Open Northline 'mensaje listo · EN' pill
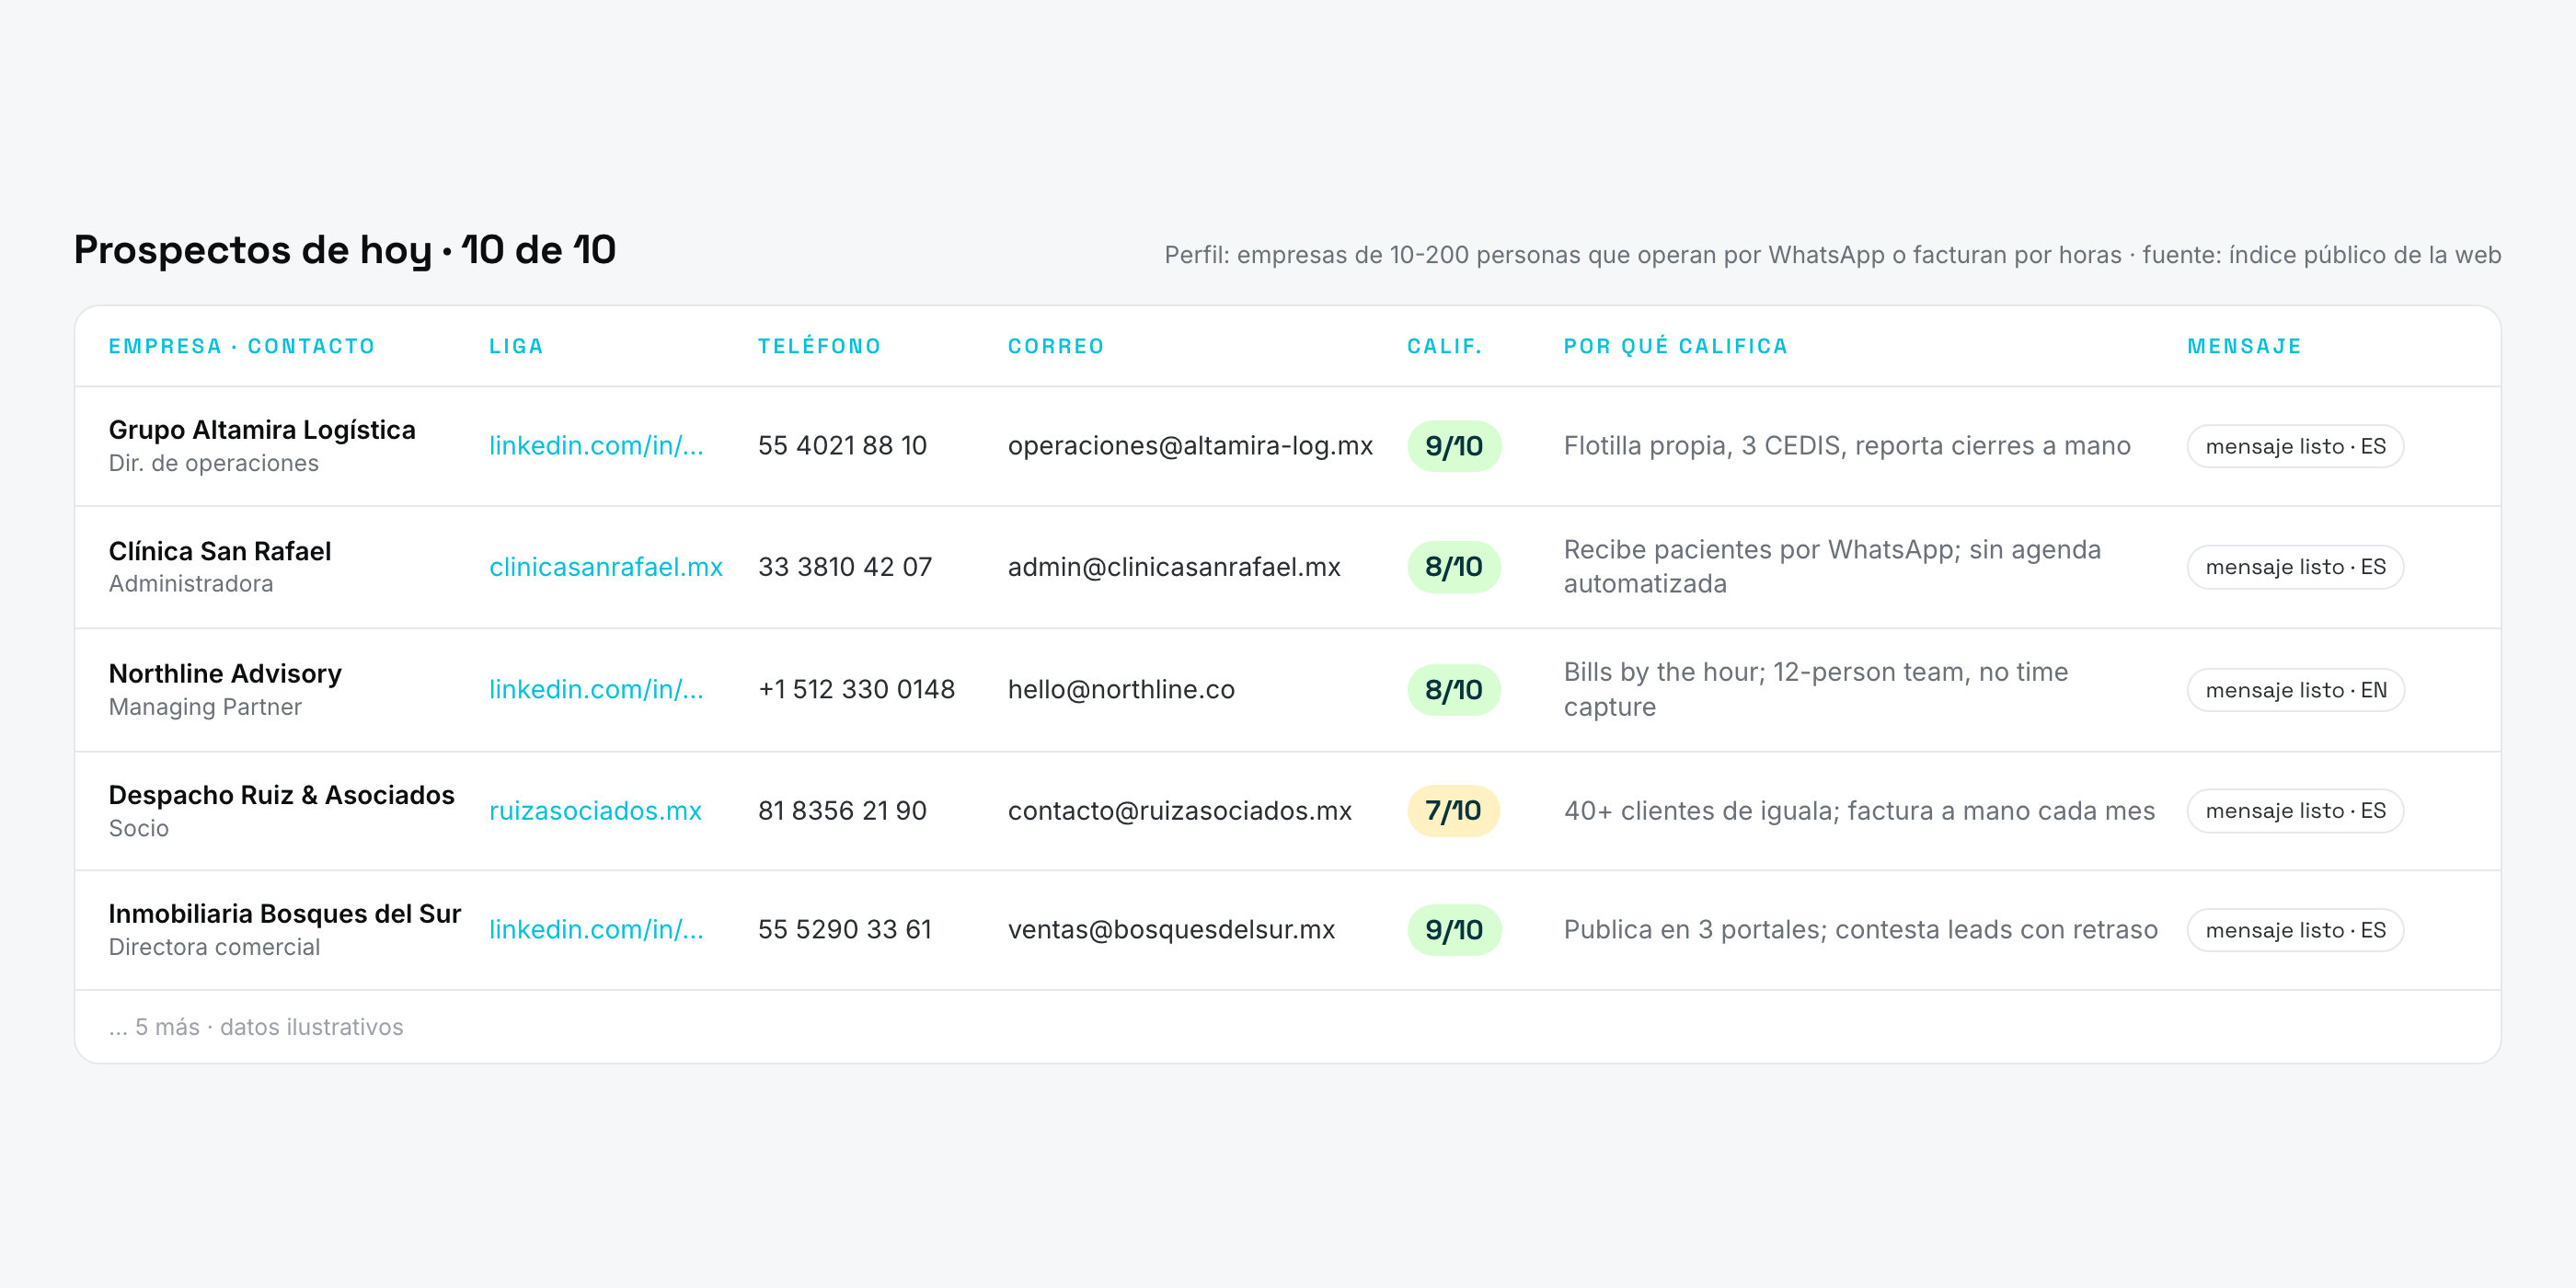The width and height of the screenshot is (2576, 1288). (2295, 690)
